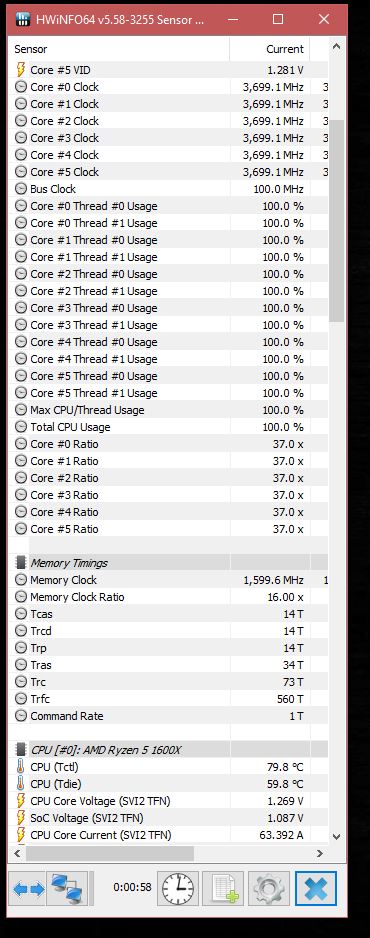Open sensor settings gear button
This screenshot has width=370, height=938.
tap(269, 888)
